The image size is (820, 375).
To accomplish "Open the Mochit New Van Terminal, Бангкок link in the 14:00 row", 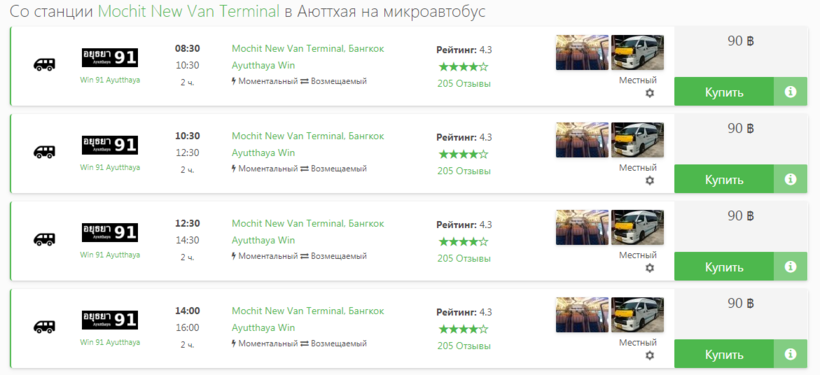I will 308,311.
